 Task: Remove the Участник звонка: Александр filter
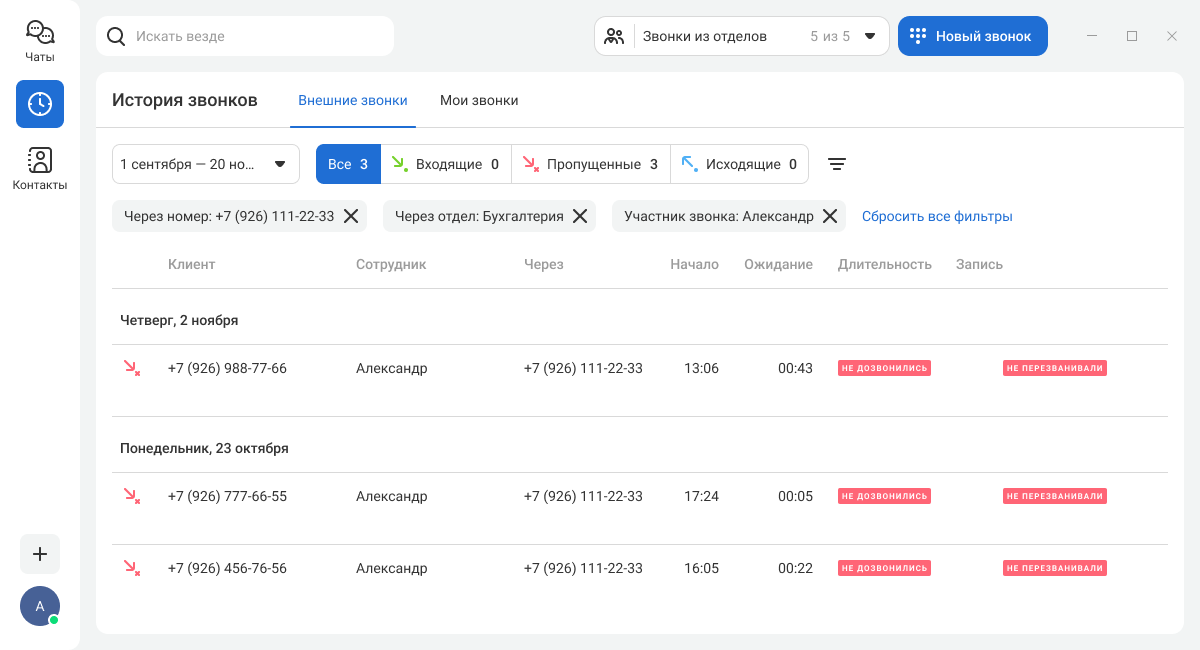tap(829, 216)
